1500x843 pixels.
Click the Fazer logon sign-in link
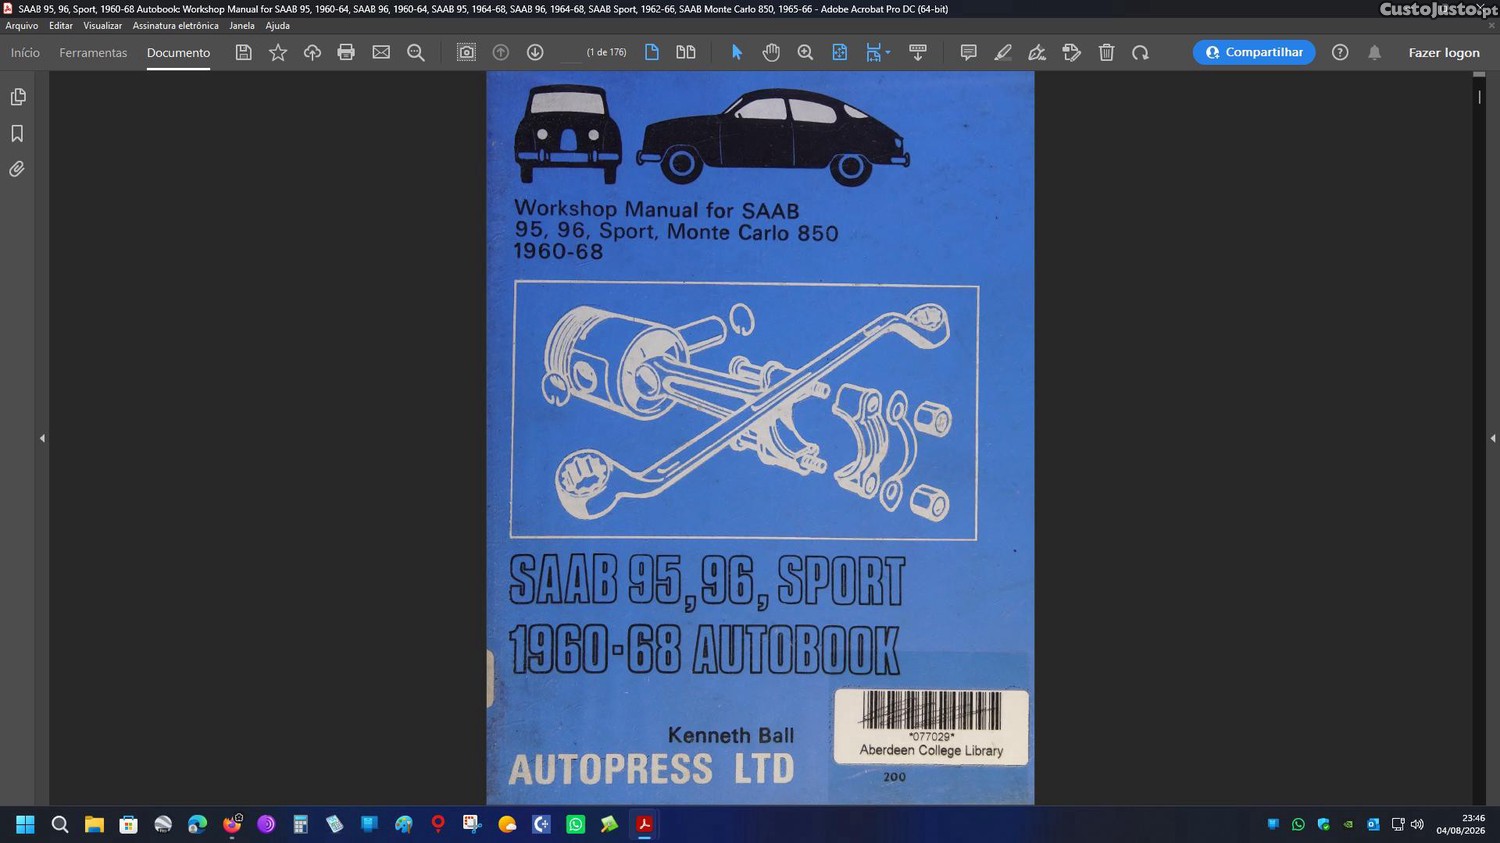(1444, 53)
